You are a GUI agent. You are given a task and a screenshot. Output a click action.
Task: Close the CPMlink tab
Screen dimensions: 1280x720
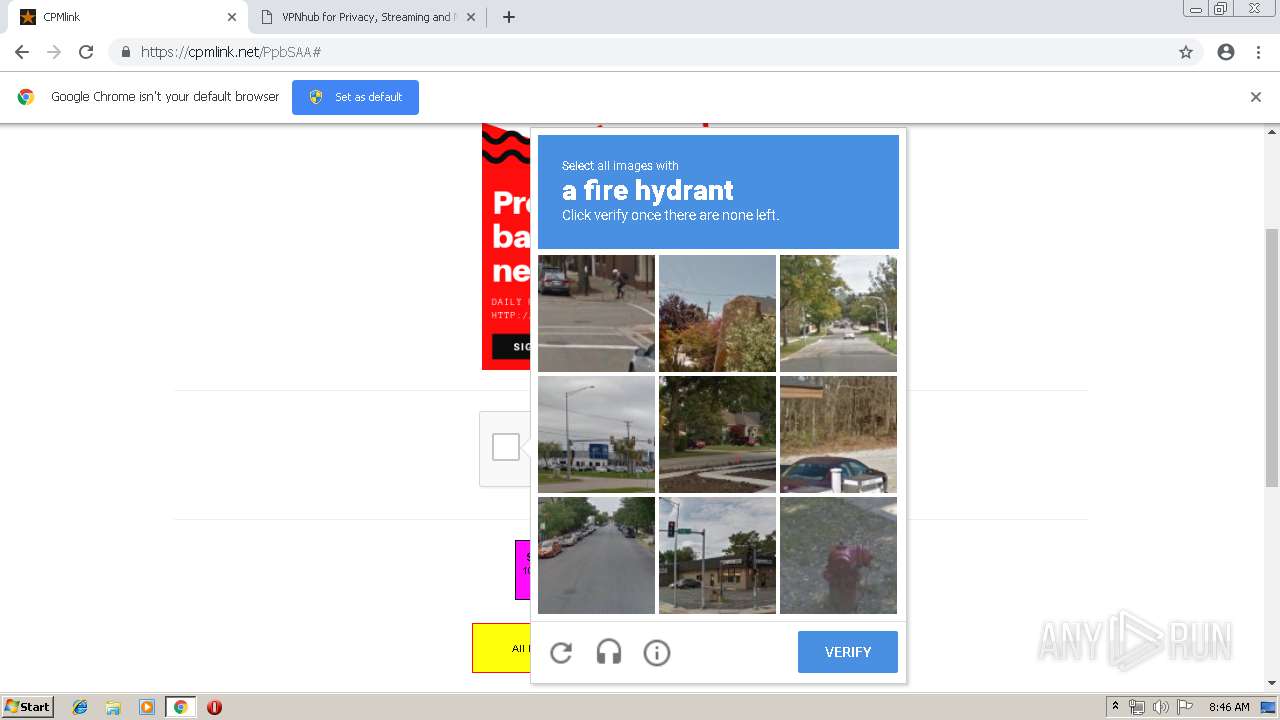[x=232, y=17]
